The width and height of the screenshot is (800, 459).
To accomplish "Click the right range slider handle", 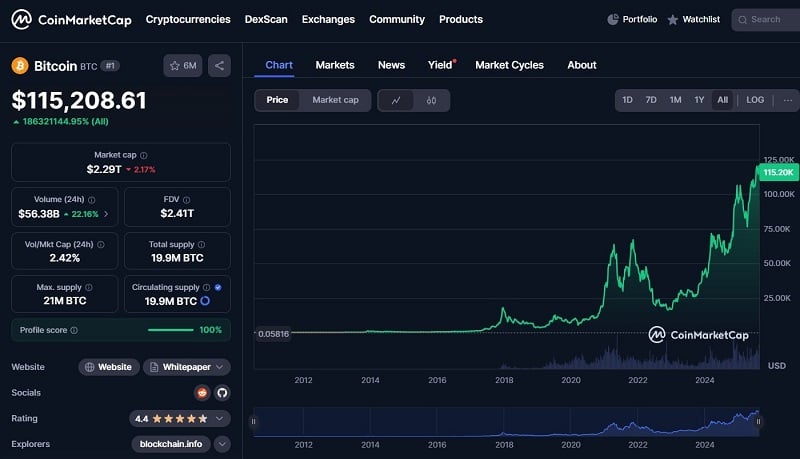I will 758,422.
